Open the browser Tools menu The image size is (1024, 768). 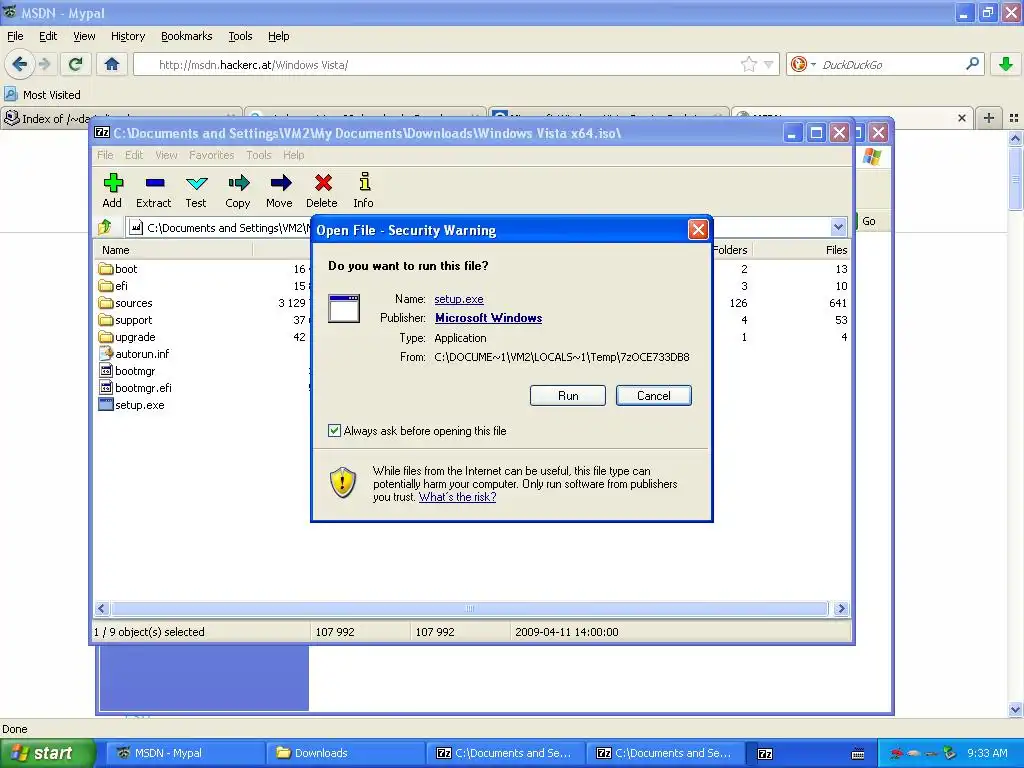240,36
